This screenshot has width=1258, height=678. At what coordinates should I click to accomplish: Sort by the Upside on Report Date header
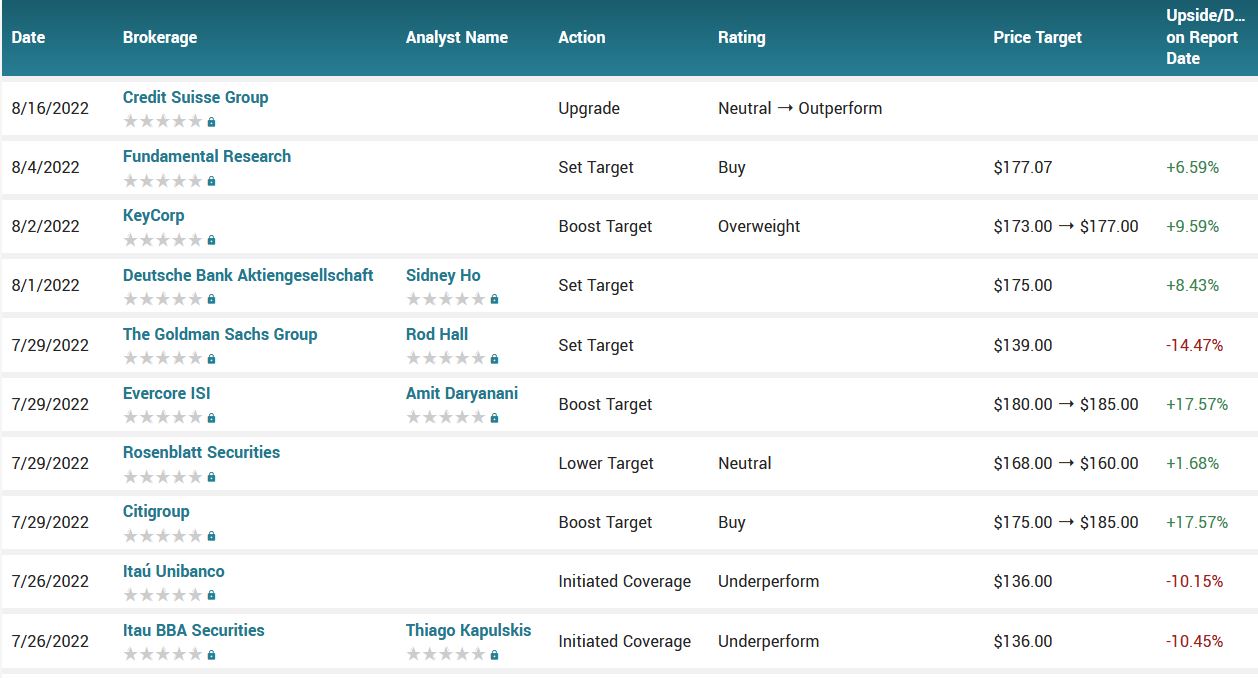(x=1204, y=37)
